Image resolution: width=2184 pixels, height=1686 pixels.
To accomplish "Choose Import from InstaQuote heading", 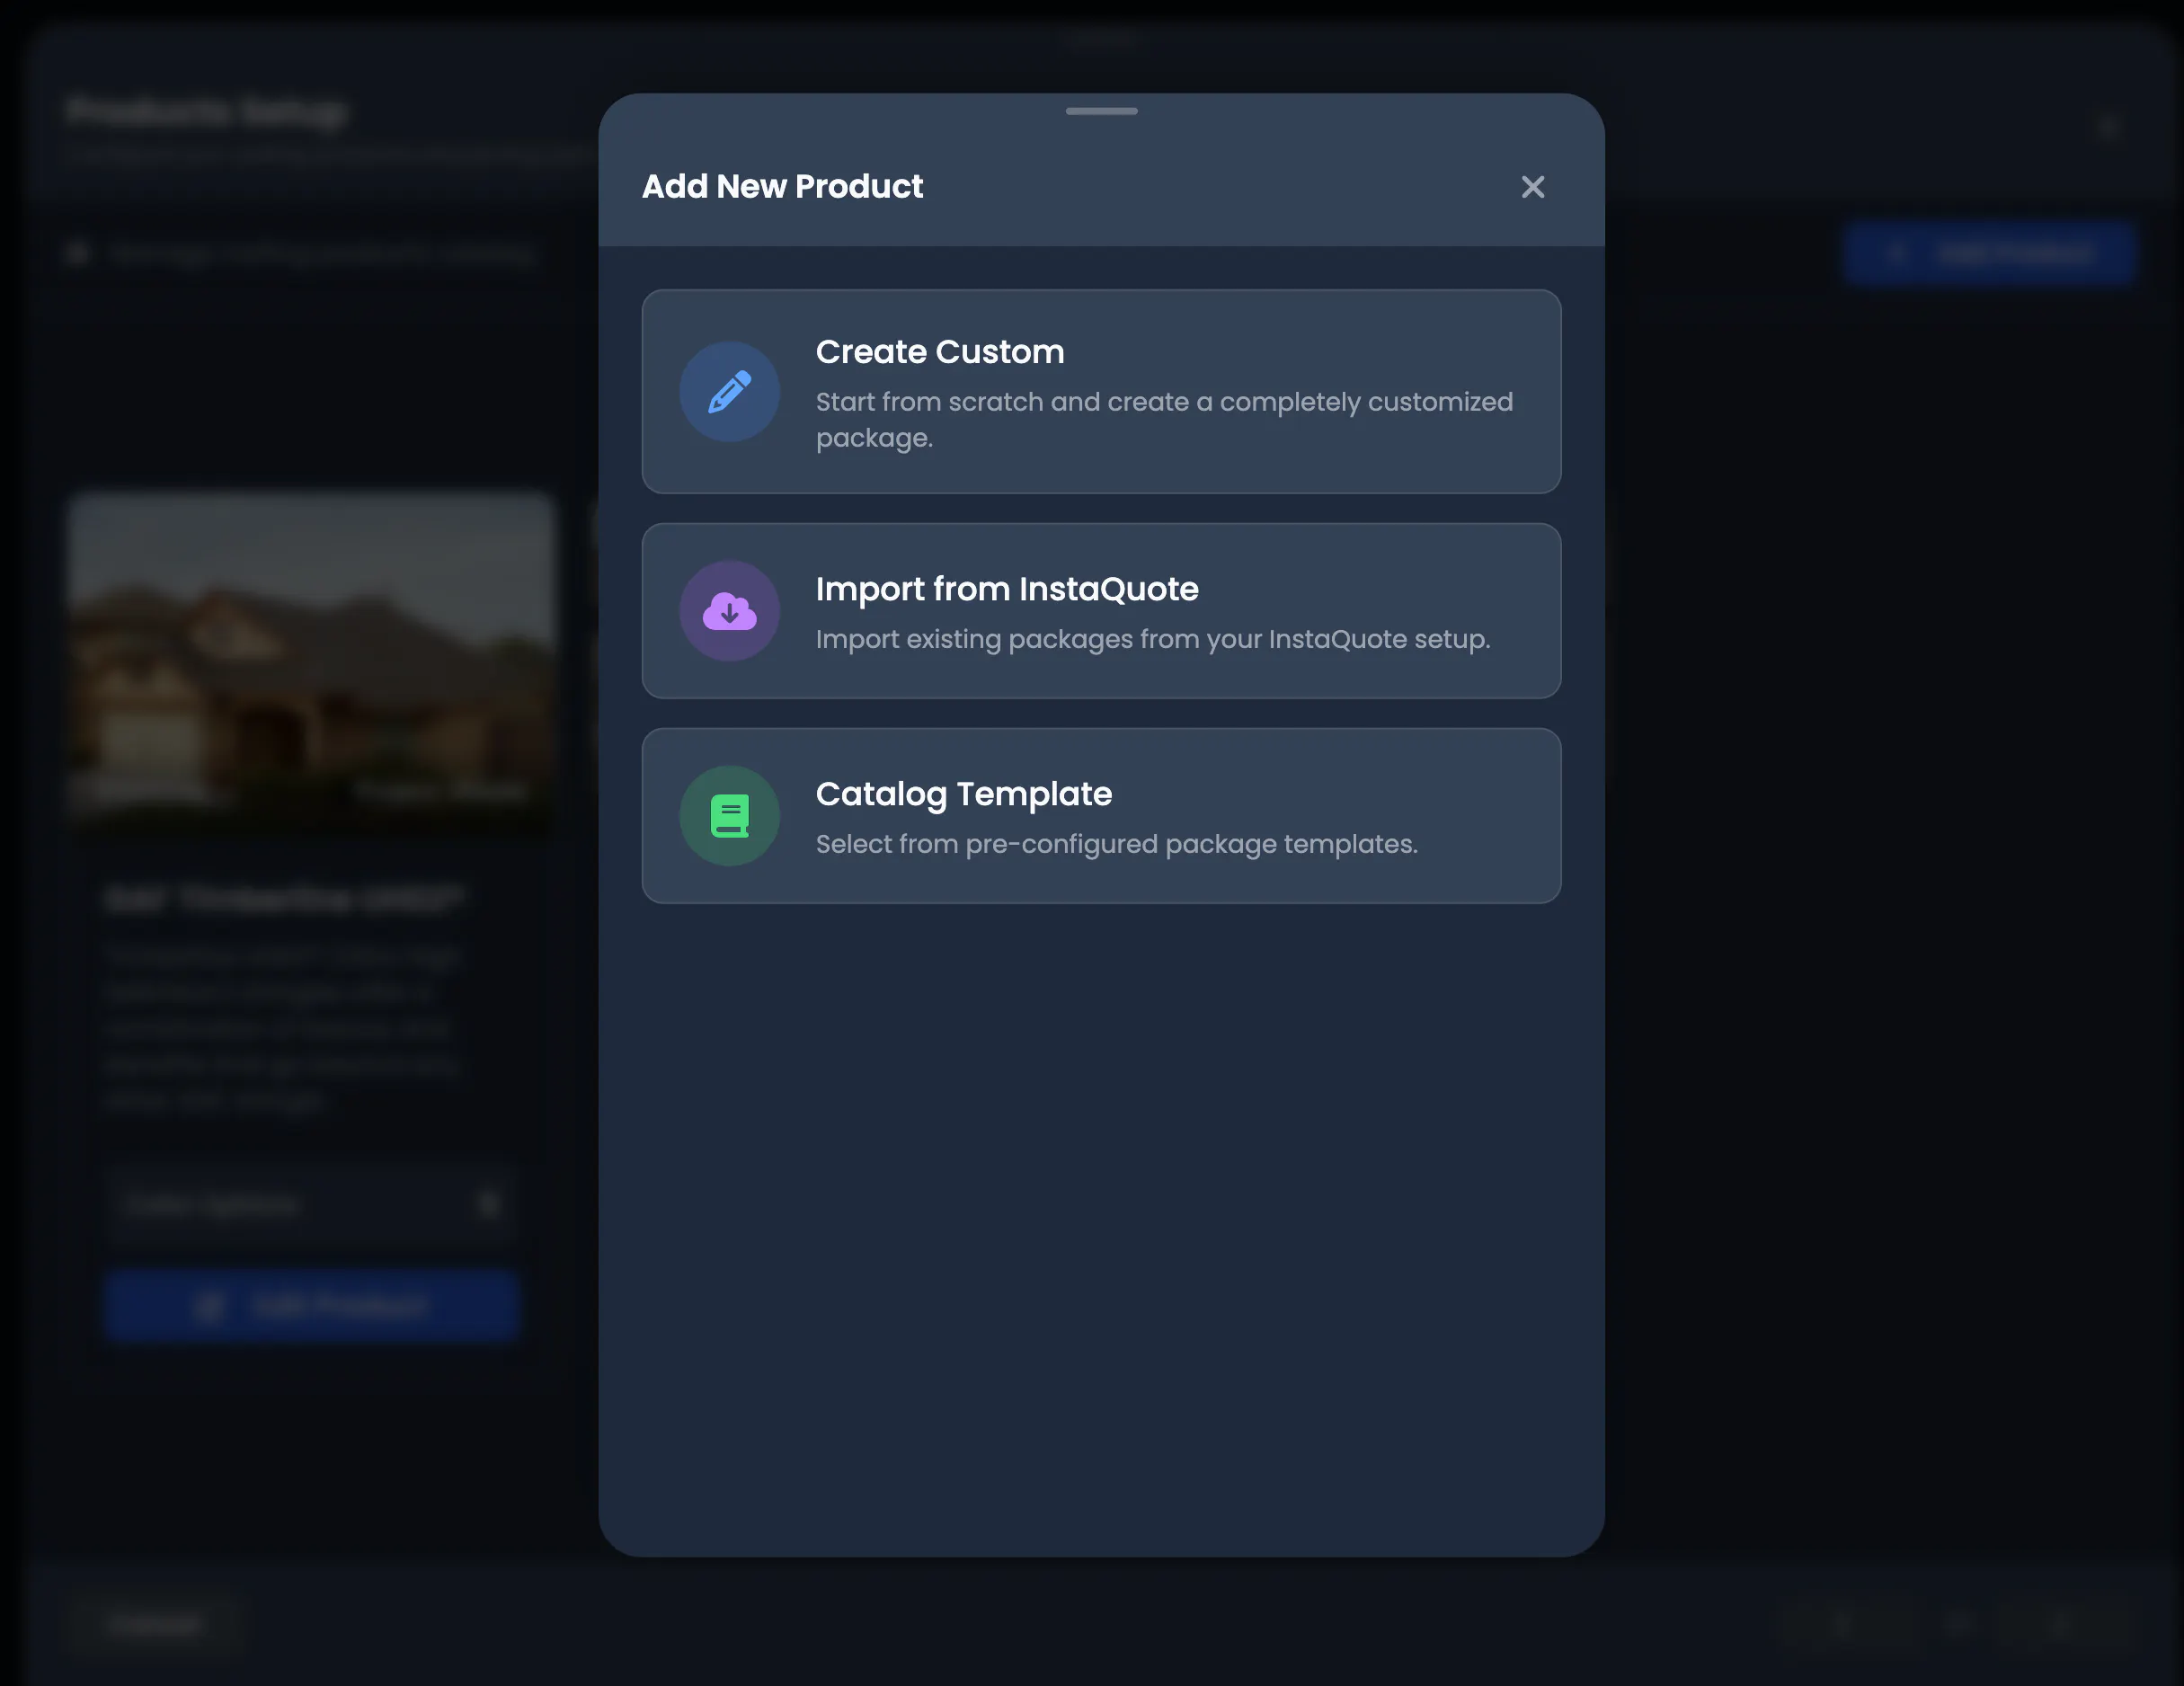I will 1006,589.
